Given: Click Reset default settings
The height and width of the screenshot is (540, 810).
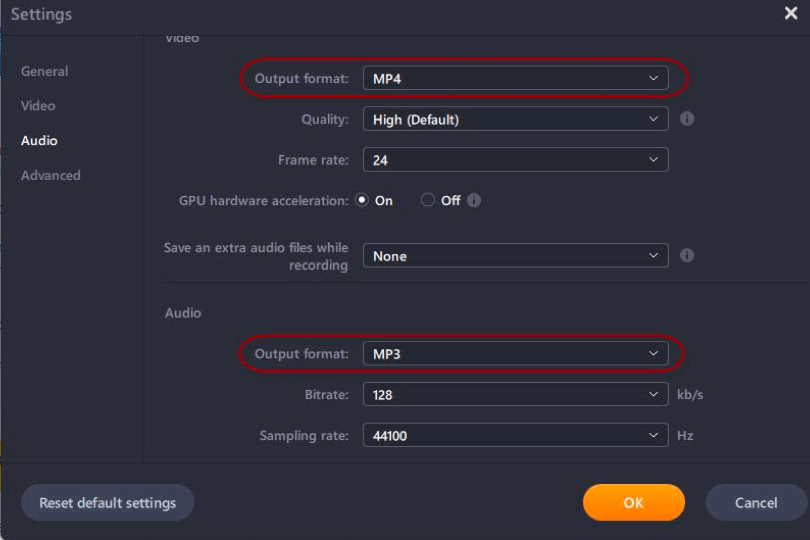Looking at the screenshot, I should pos(107,503).
